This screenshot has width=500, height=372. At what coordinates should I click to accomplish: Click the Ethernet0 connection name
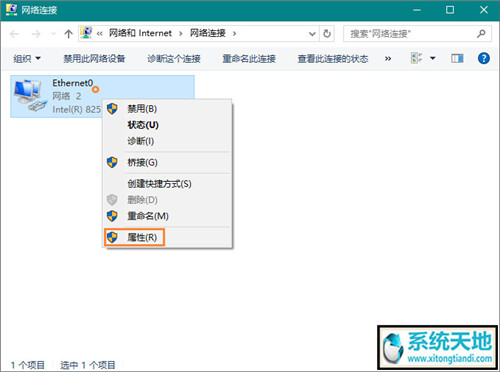click(x=72, y=83)
